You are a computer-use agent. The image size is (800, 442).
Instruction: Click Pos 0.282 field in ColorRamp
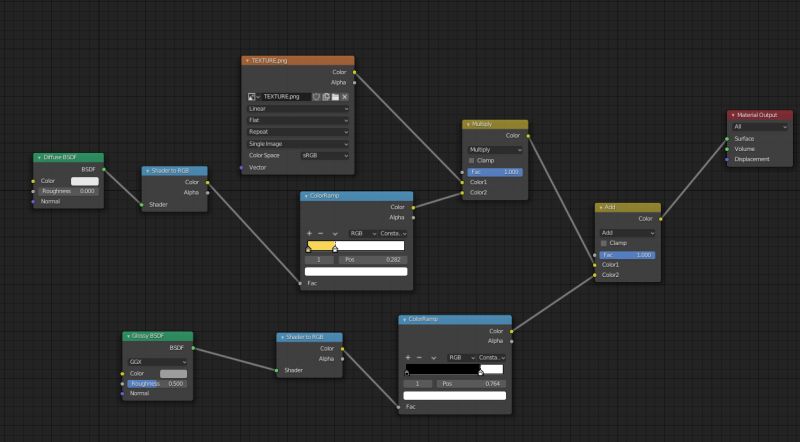373,260
